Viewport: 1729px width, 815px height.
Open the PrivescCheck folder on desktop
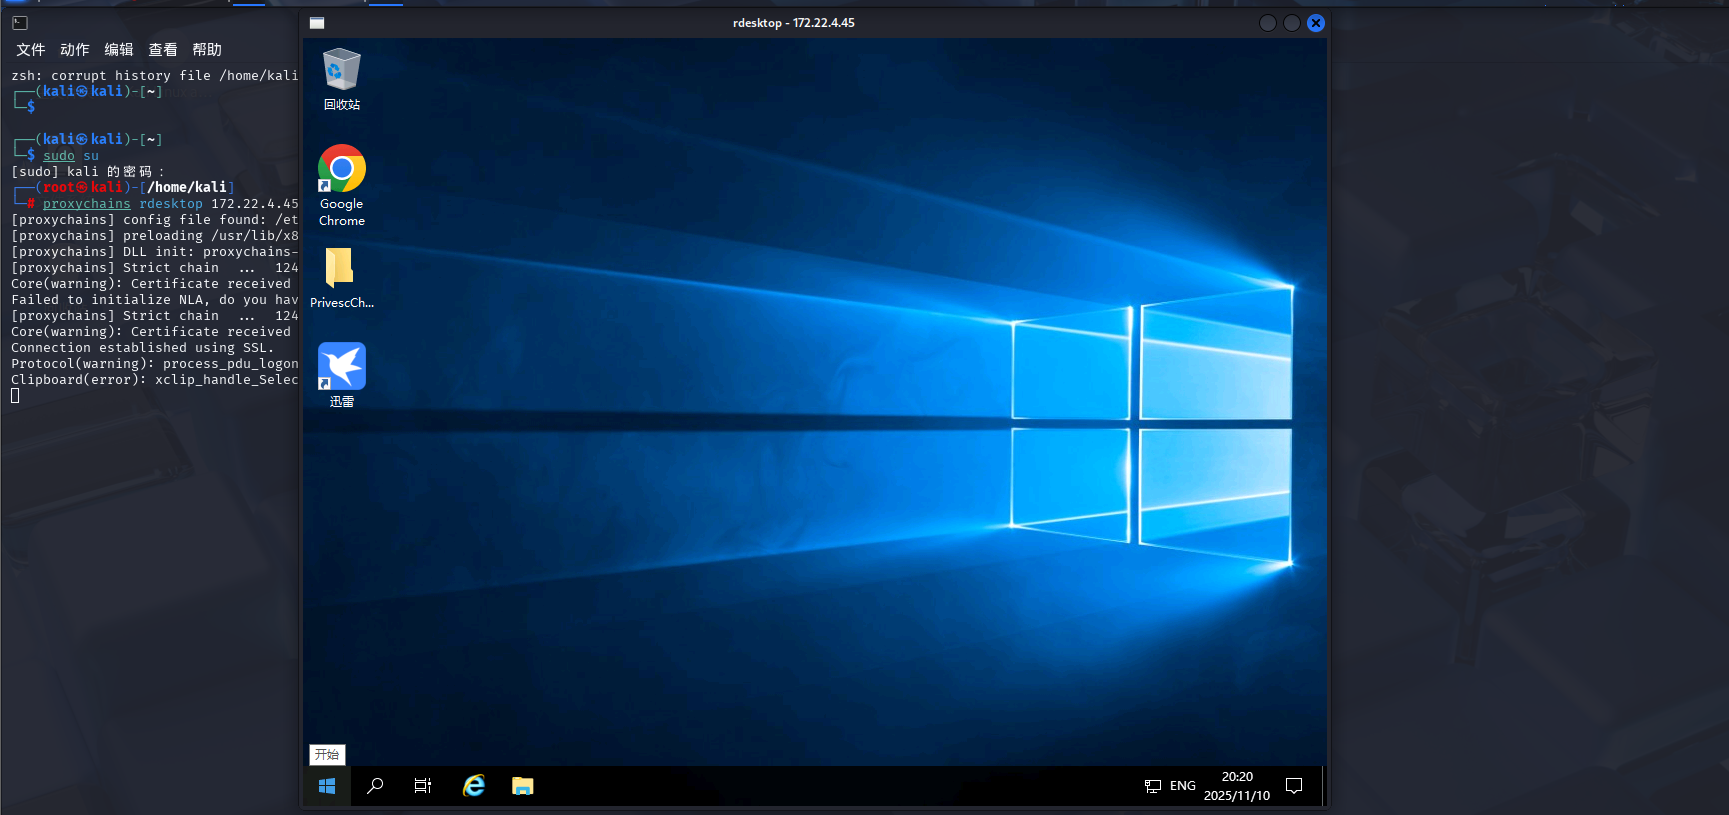point(340,268)
